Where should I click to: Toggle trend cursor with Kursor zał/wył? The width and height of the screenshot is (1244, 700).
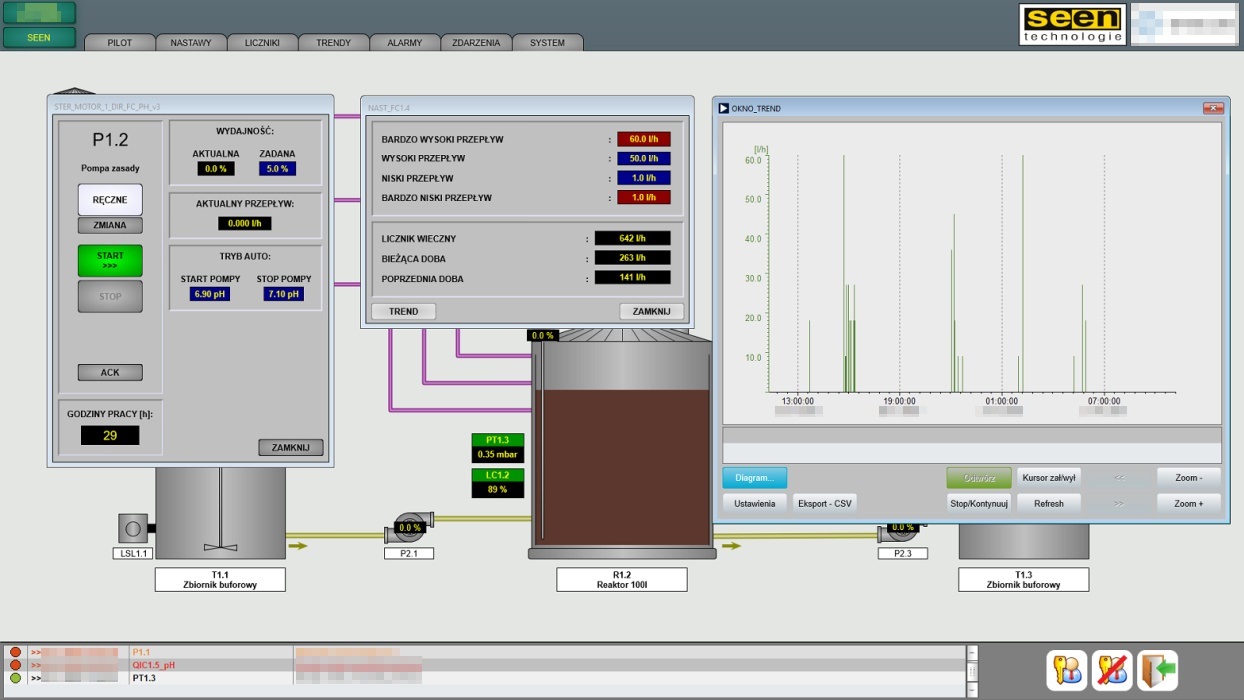click(1049, 478)
